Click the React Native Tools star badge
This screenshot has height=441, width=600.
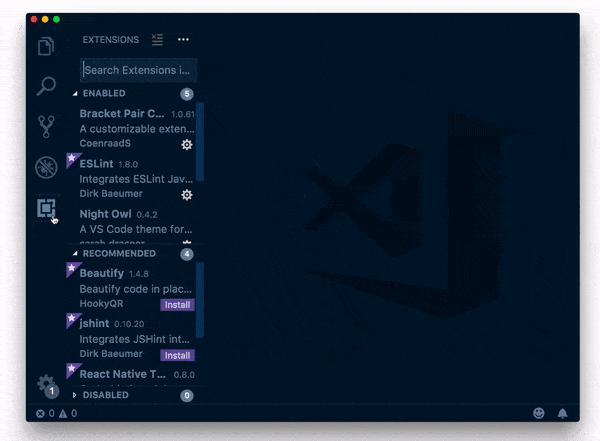(x=72, y=369)
